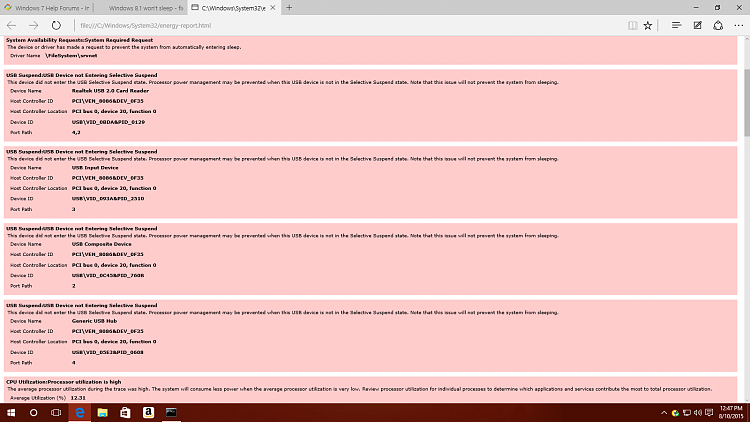Open the Share icon in Edge toolbar
Viewport: 750px width, 422px height.
click(x=718, y=25)
